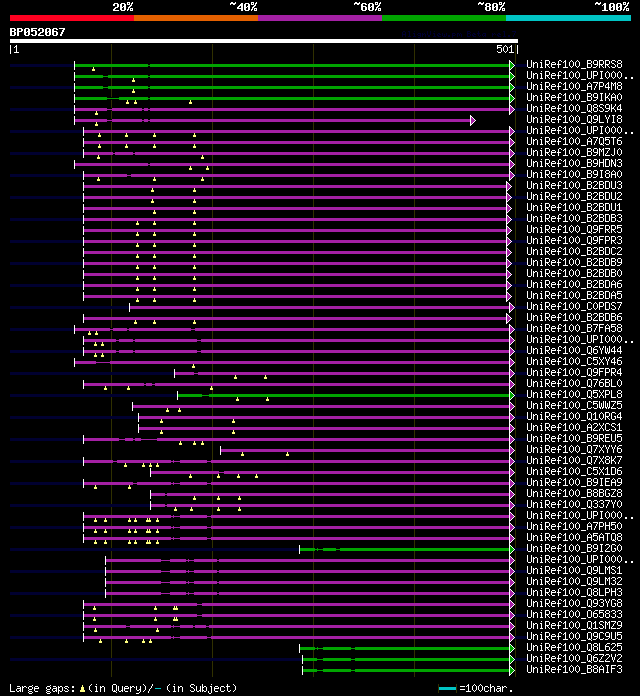Click the arrowhead of the UniRef100_C0PDS7 row

coord(512,308)
